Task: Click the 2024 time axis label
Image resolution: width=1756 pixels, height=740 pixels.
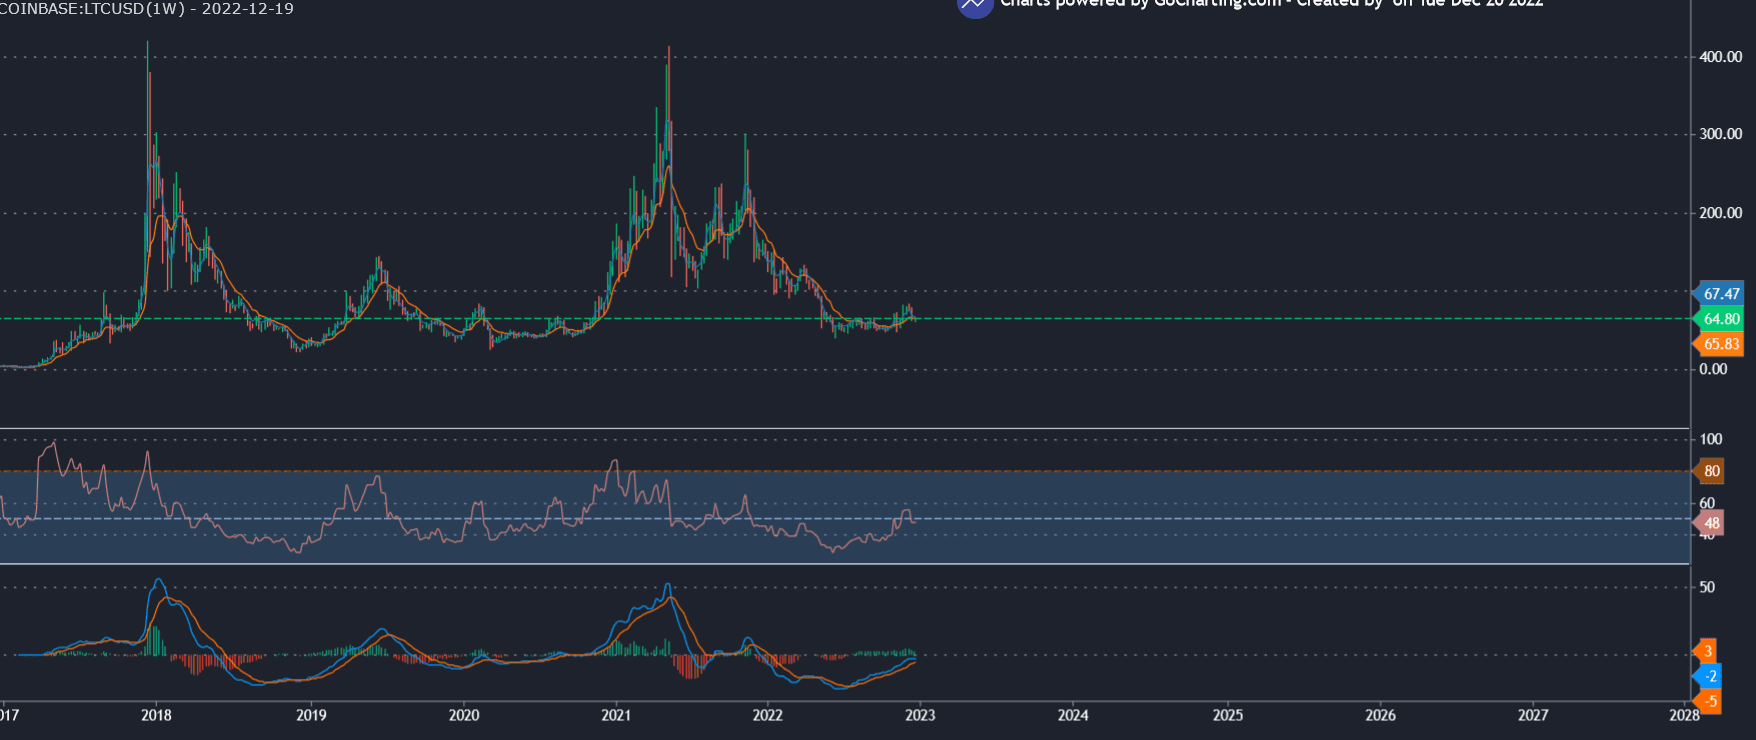Action: (1073, 715)
